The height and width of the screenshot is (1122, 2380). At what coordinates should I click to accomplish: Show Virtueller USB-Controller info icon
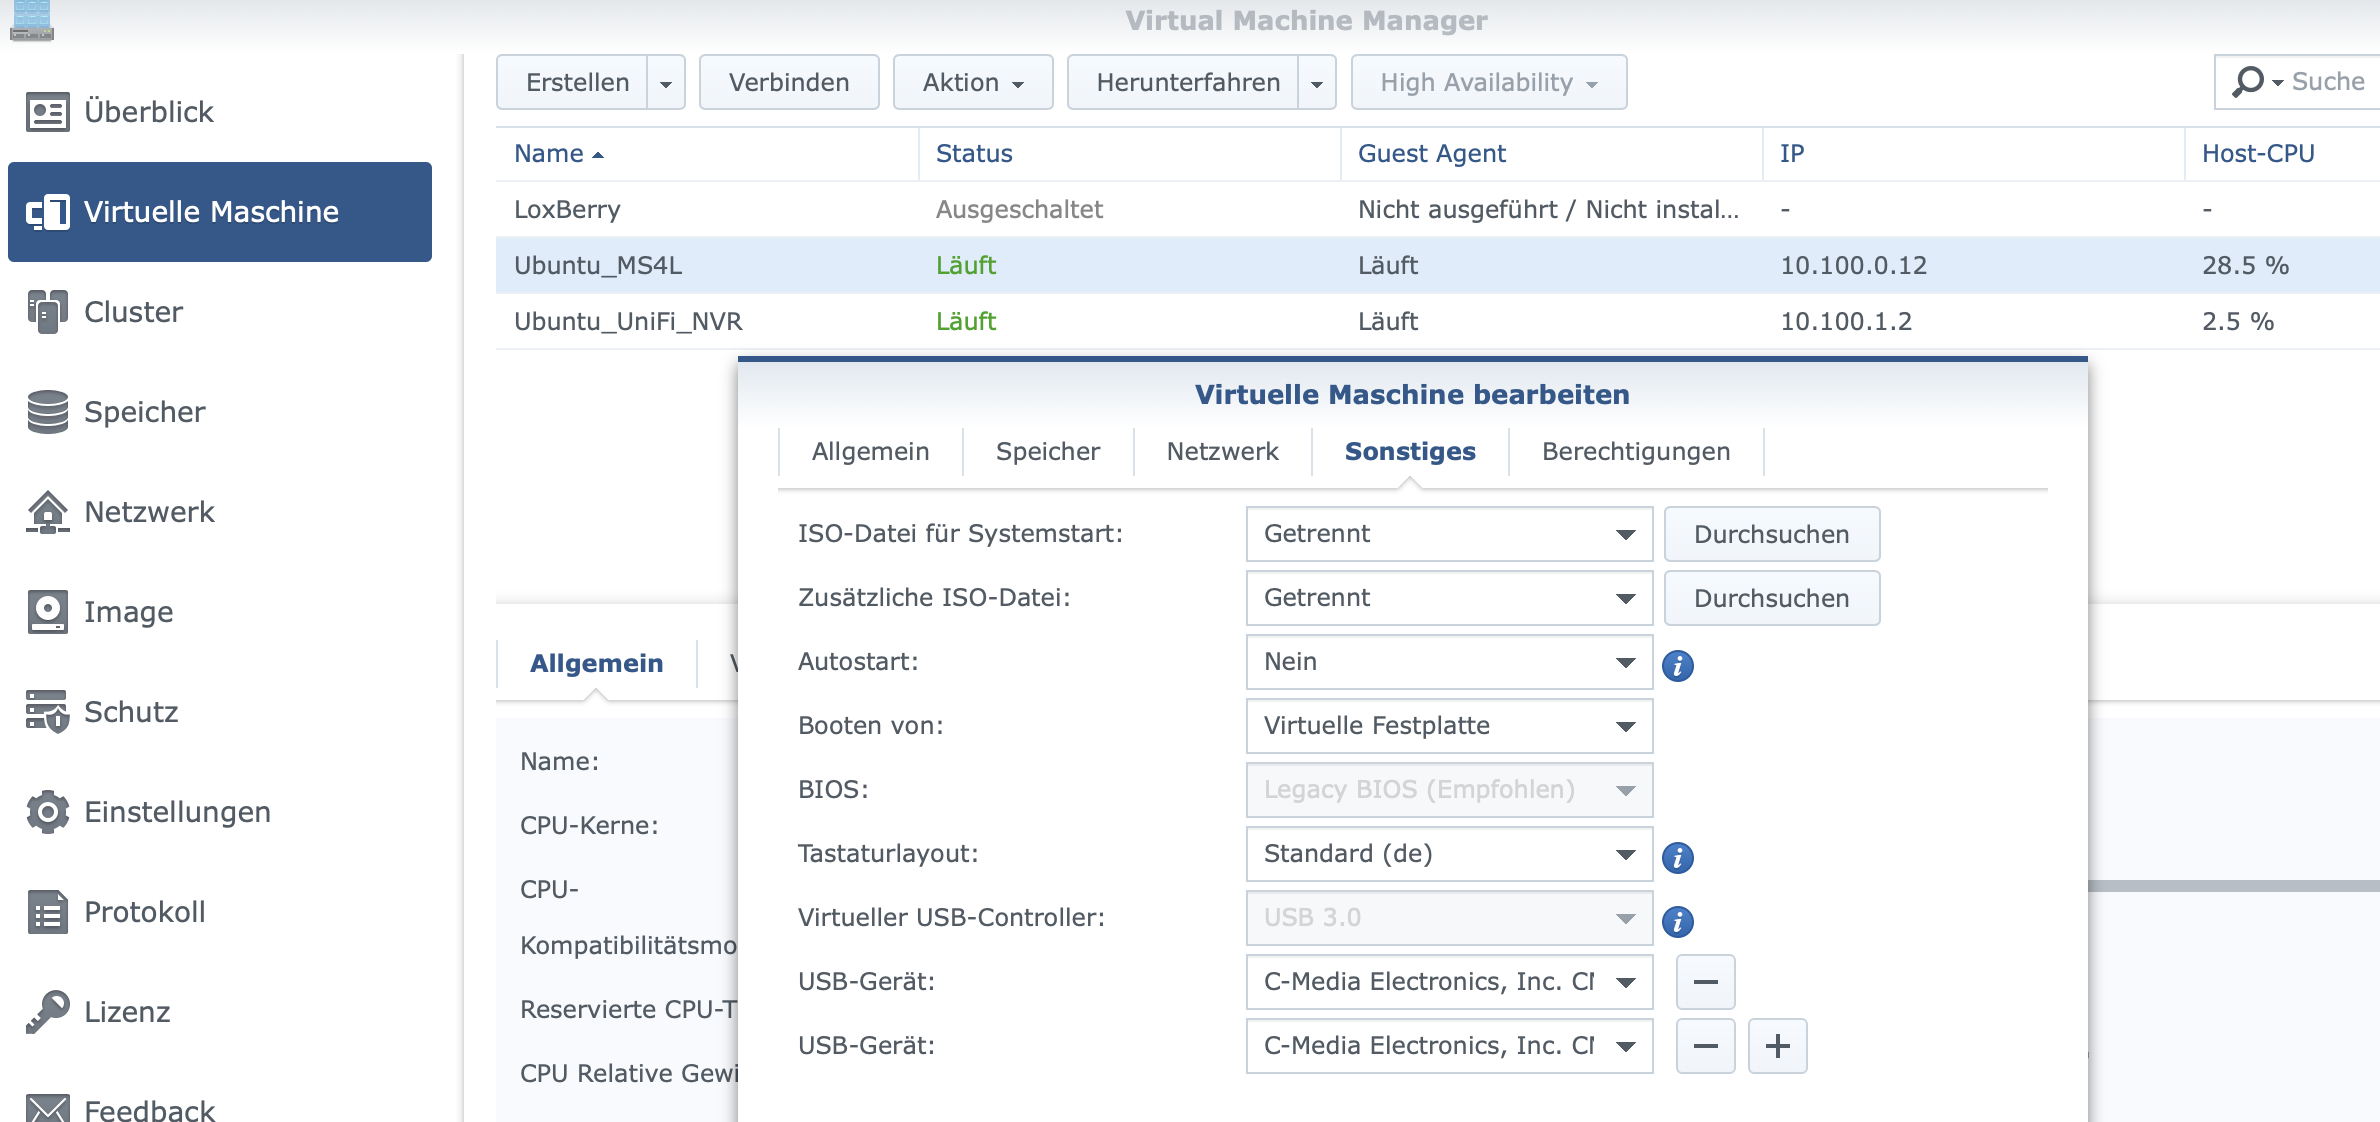[1678, 921]
